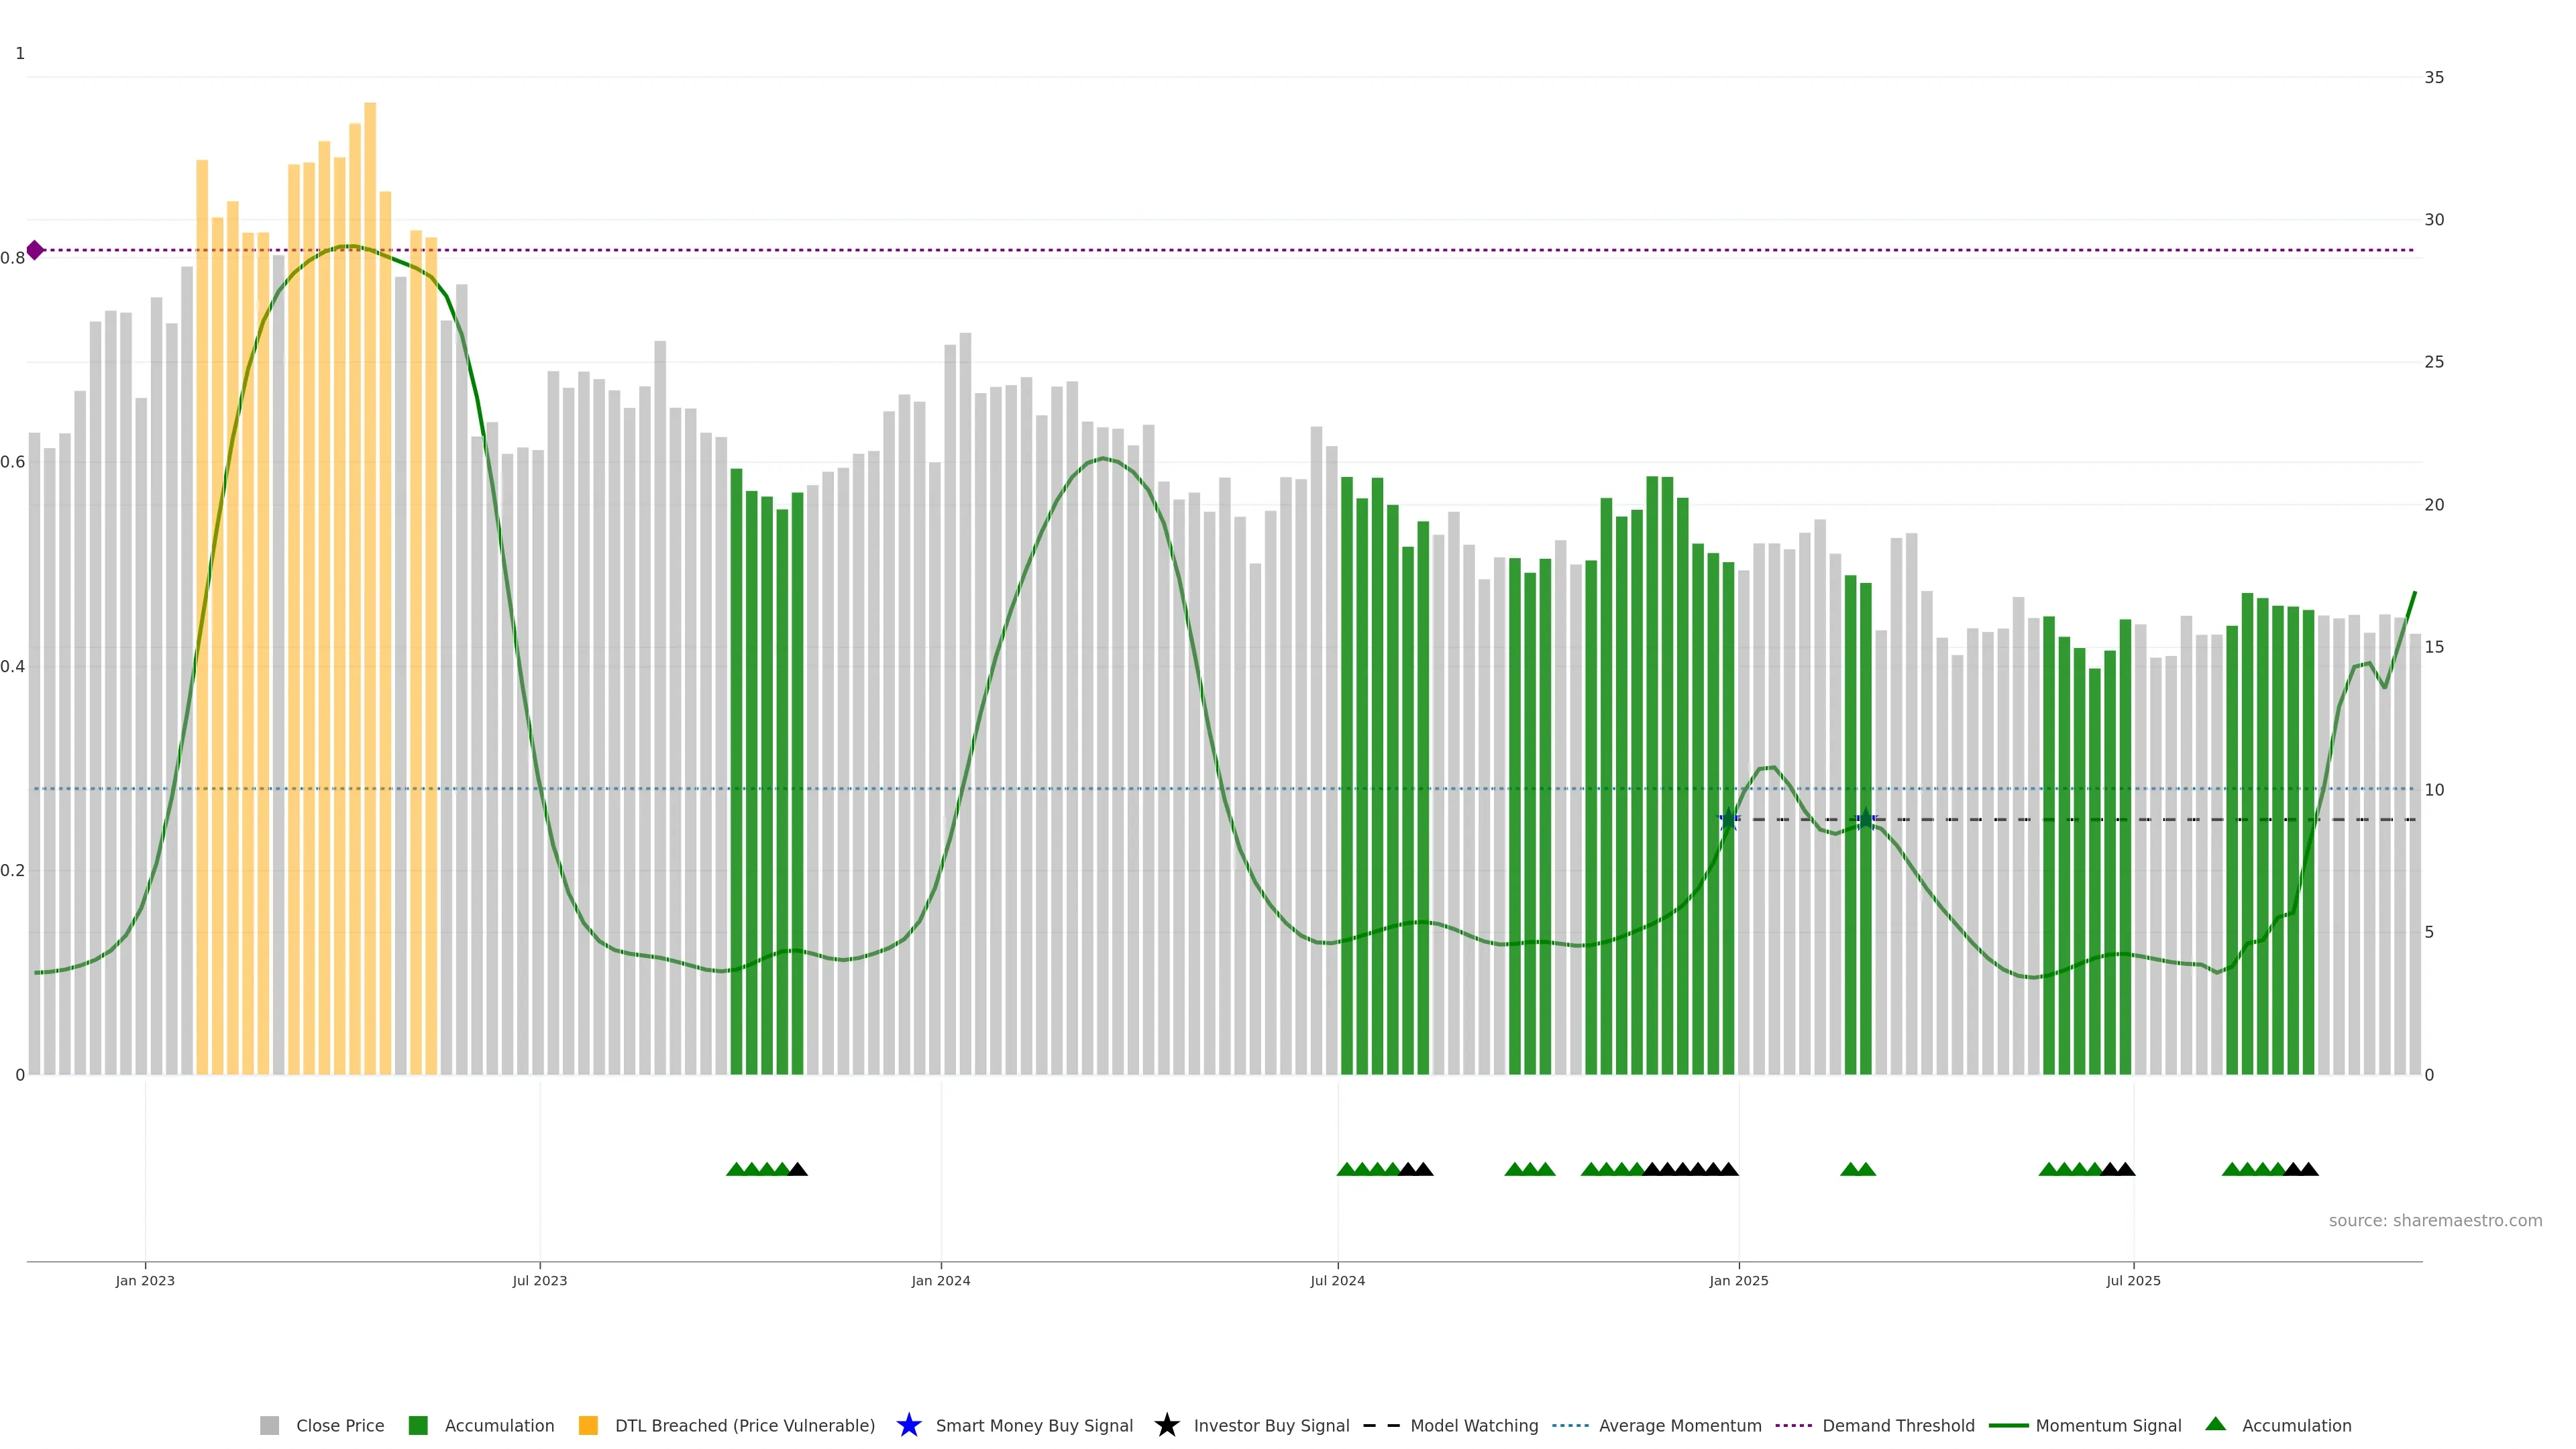Screen dimensions: 2576x1449
Task: Click the Jan 2024 axis label
Action: 940,1280
